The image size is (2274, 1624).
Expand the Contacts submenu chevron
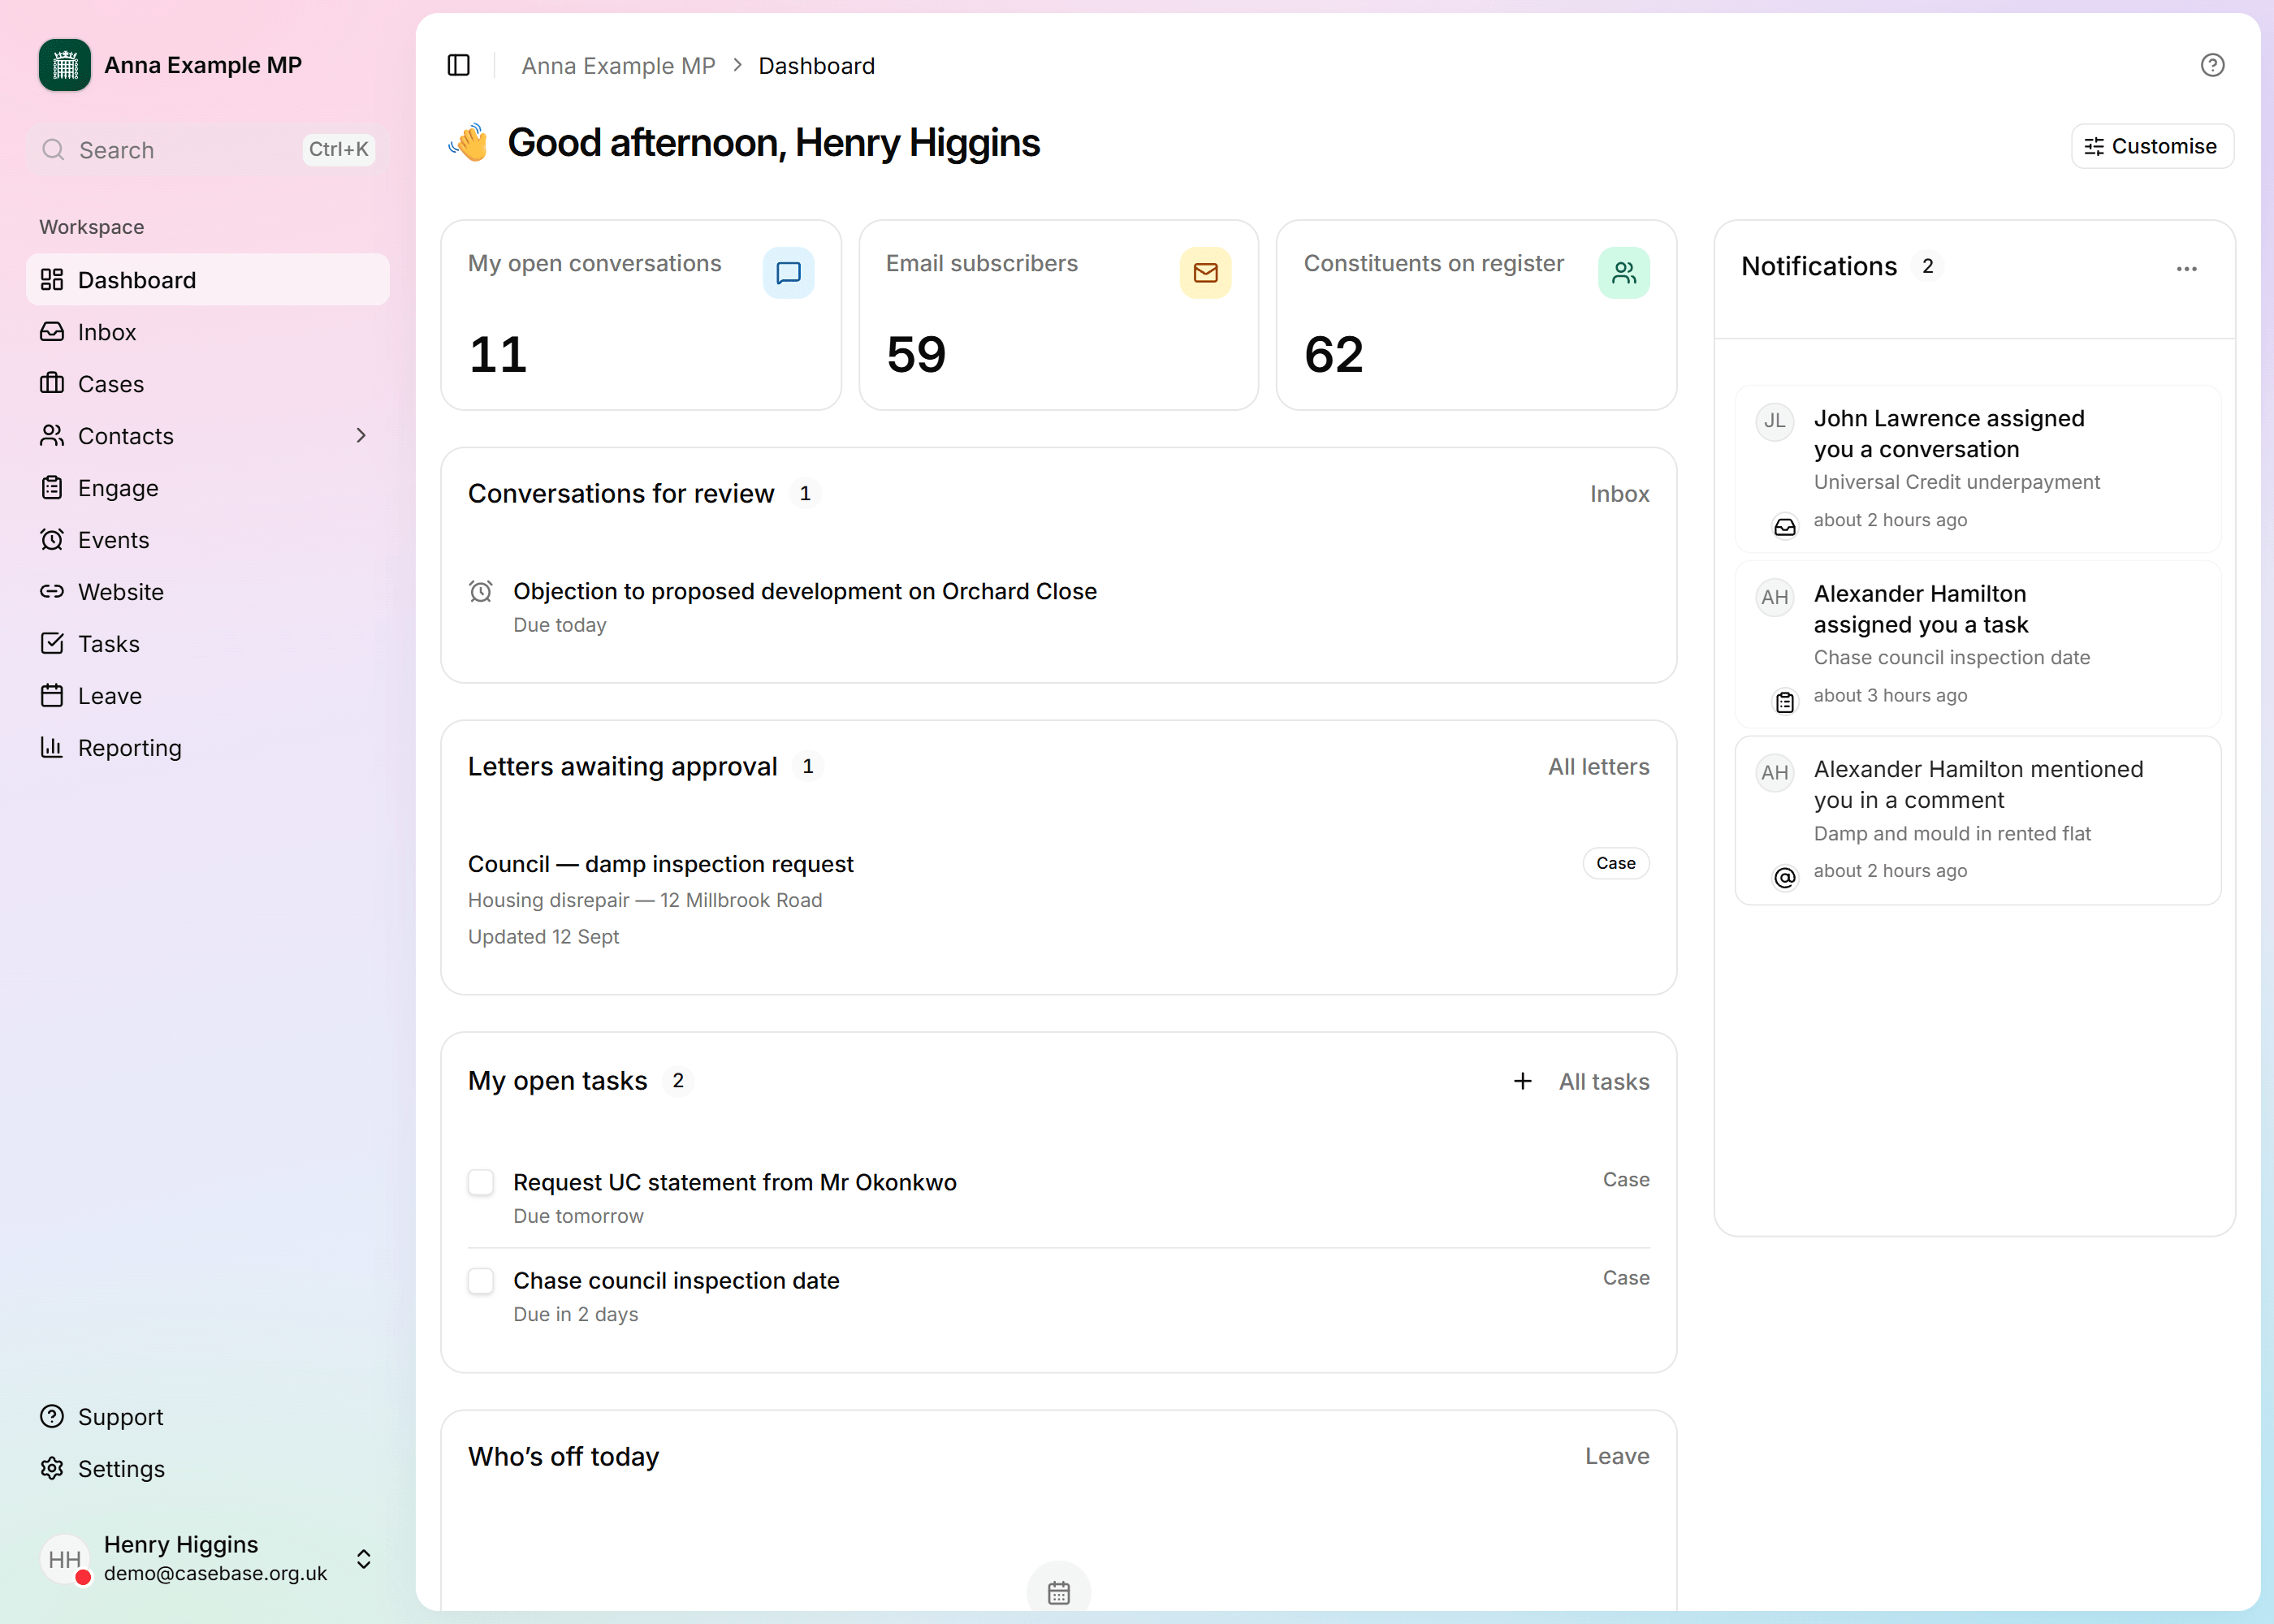361,435
